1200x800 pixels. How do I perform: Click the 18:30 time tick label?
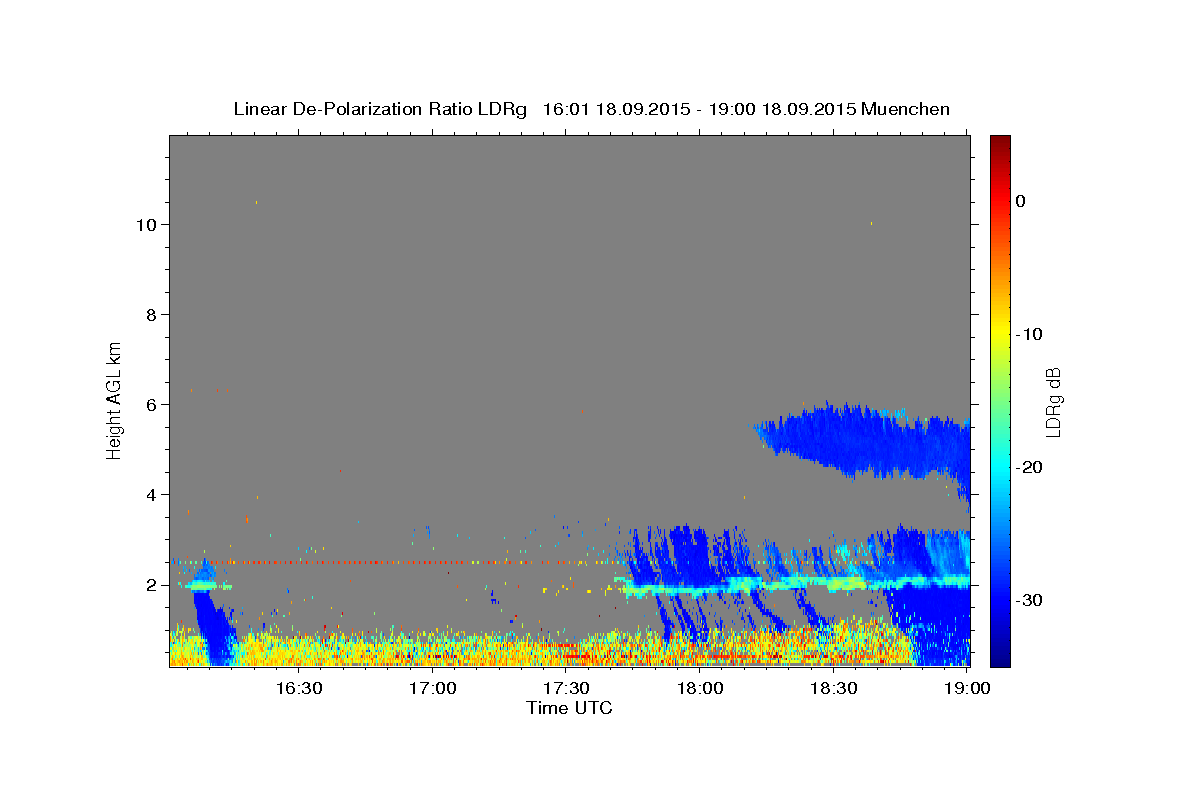point(833,689)
